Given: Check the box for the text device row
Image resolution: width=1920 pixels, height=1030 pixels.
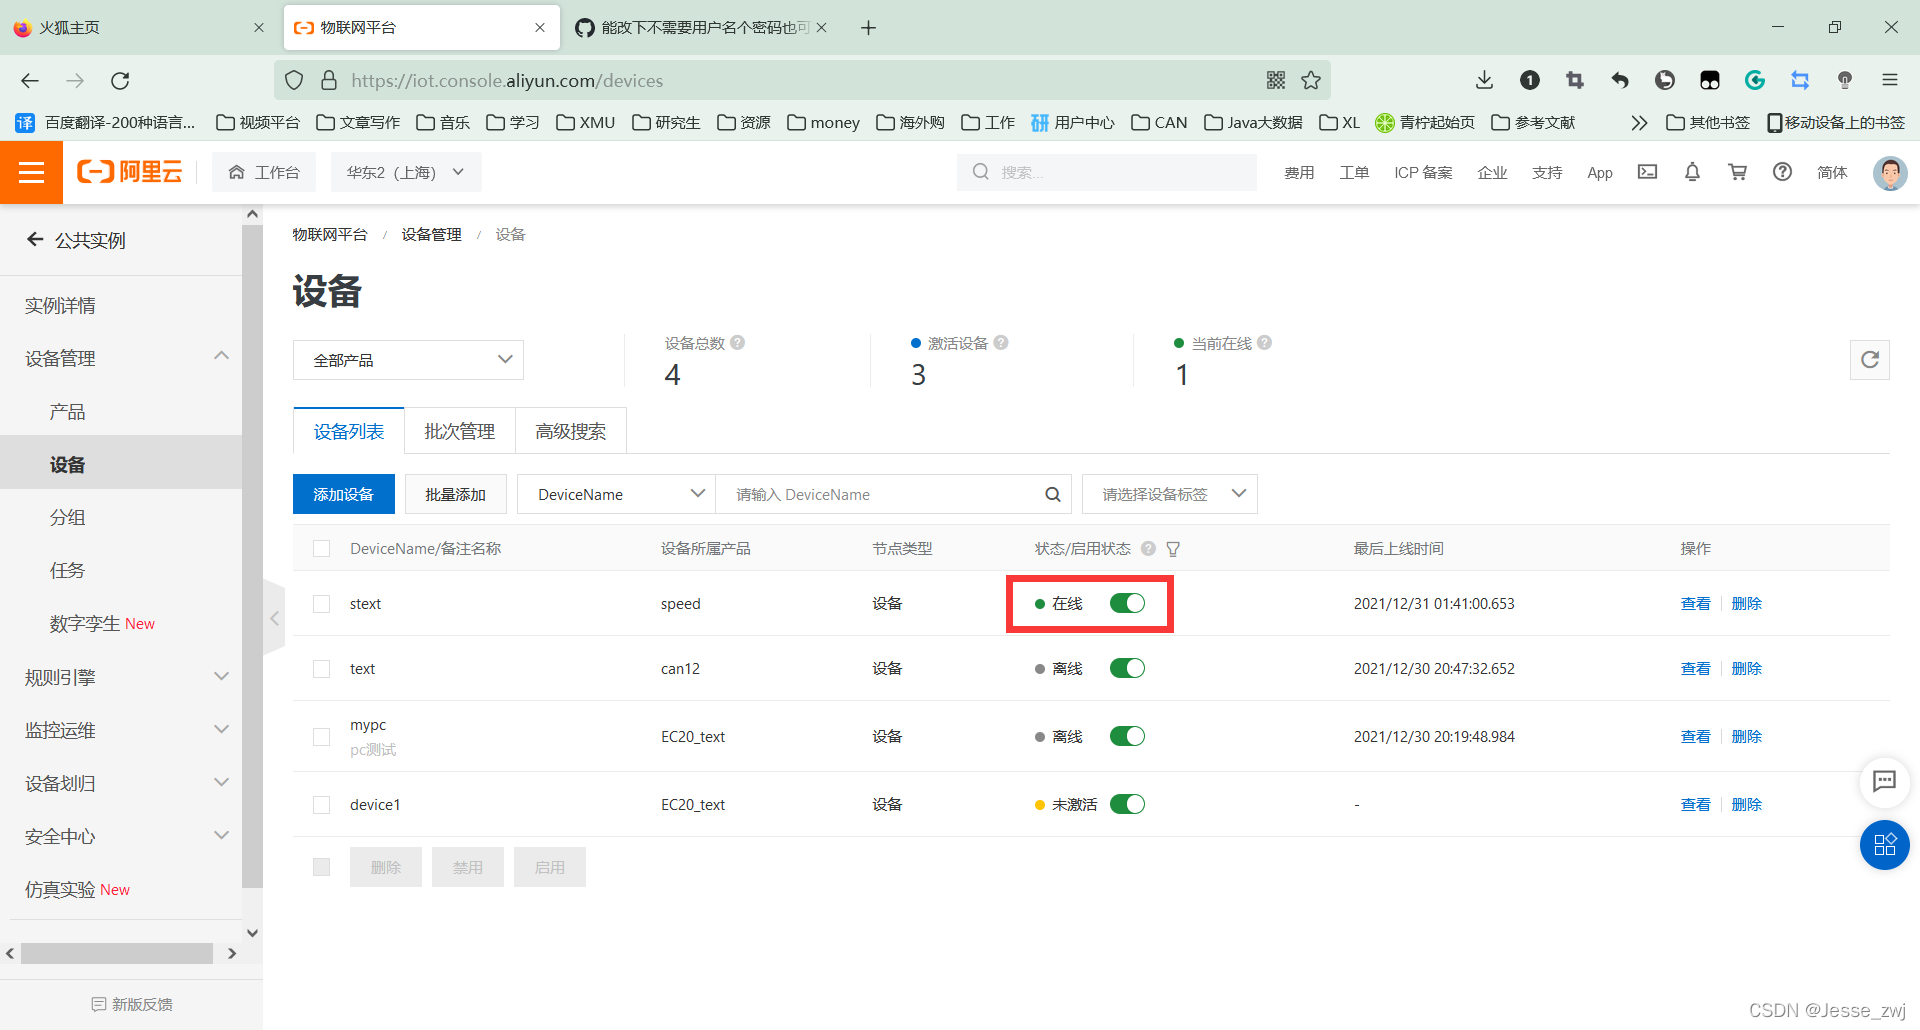Looking at the screenshot, I should (321, 669).
